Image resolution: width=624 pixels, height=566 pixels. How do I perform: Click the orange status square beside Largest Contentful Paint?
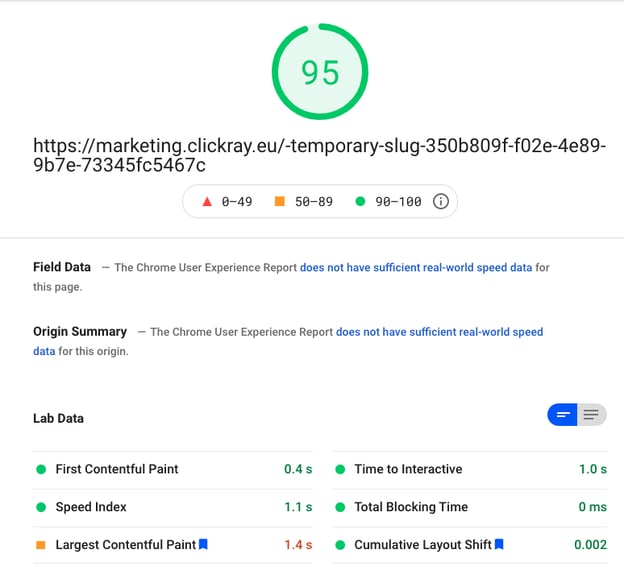point(41,545)
